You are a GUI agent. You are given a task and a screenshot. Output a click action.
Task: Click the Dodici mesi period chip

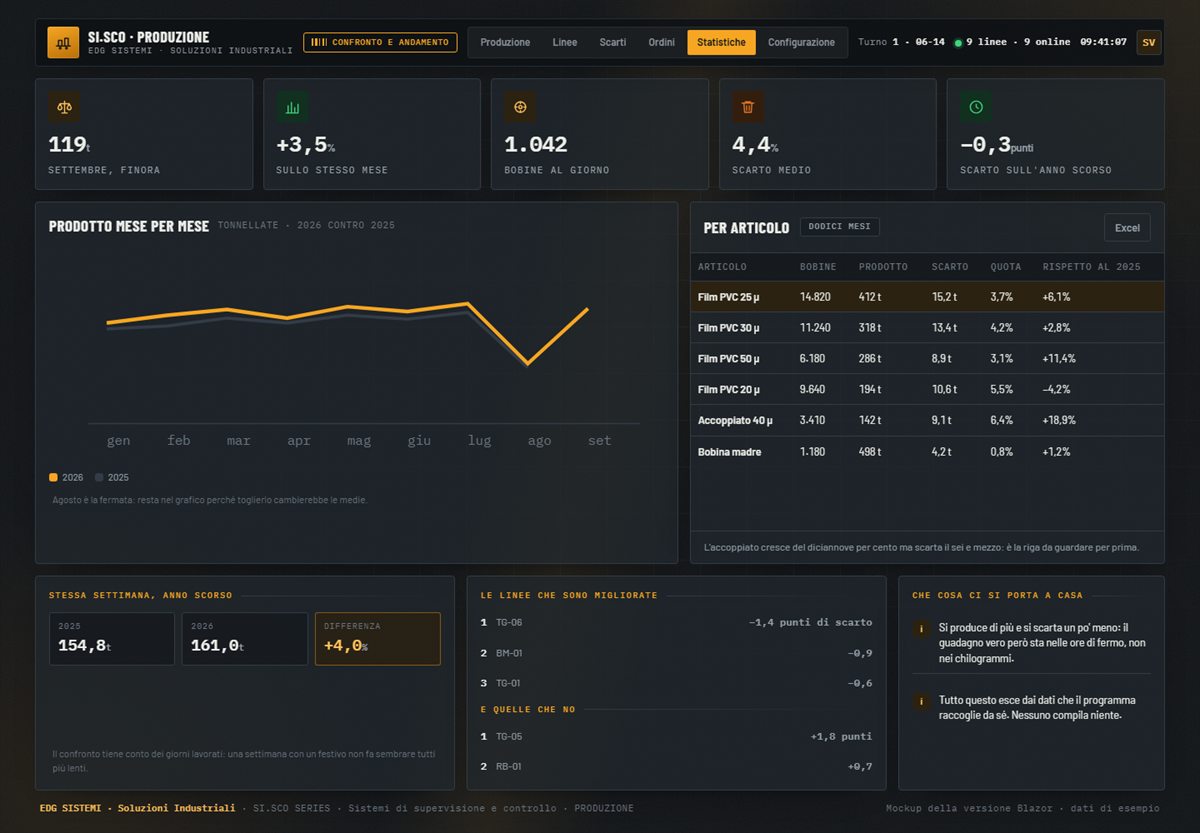coord(839,227)
